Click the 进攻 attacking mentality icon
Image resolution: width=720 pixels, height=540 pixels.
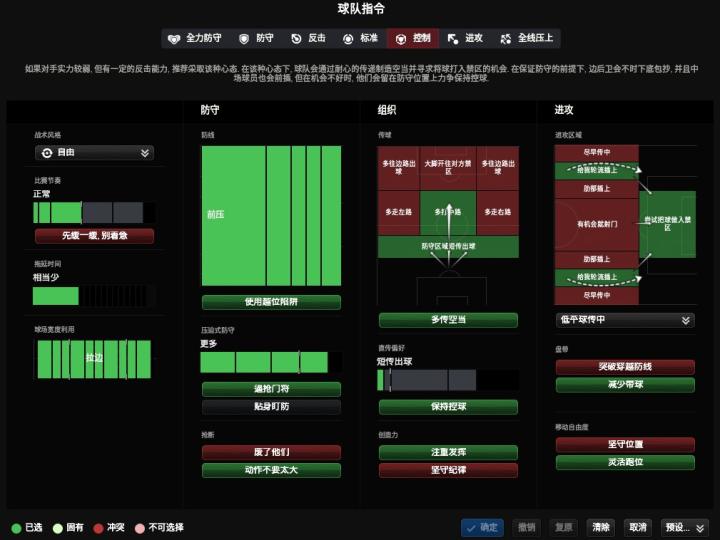pyautogui.click(x=453, y=39)
